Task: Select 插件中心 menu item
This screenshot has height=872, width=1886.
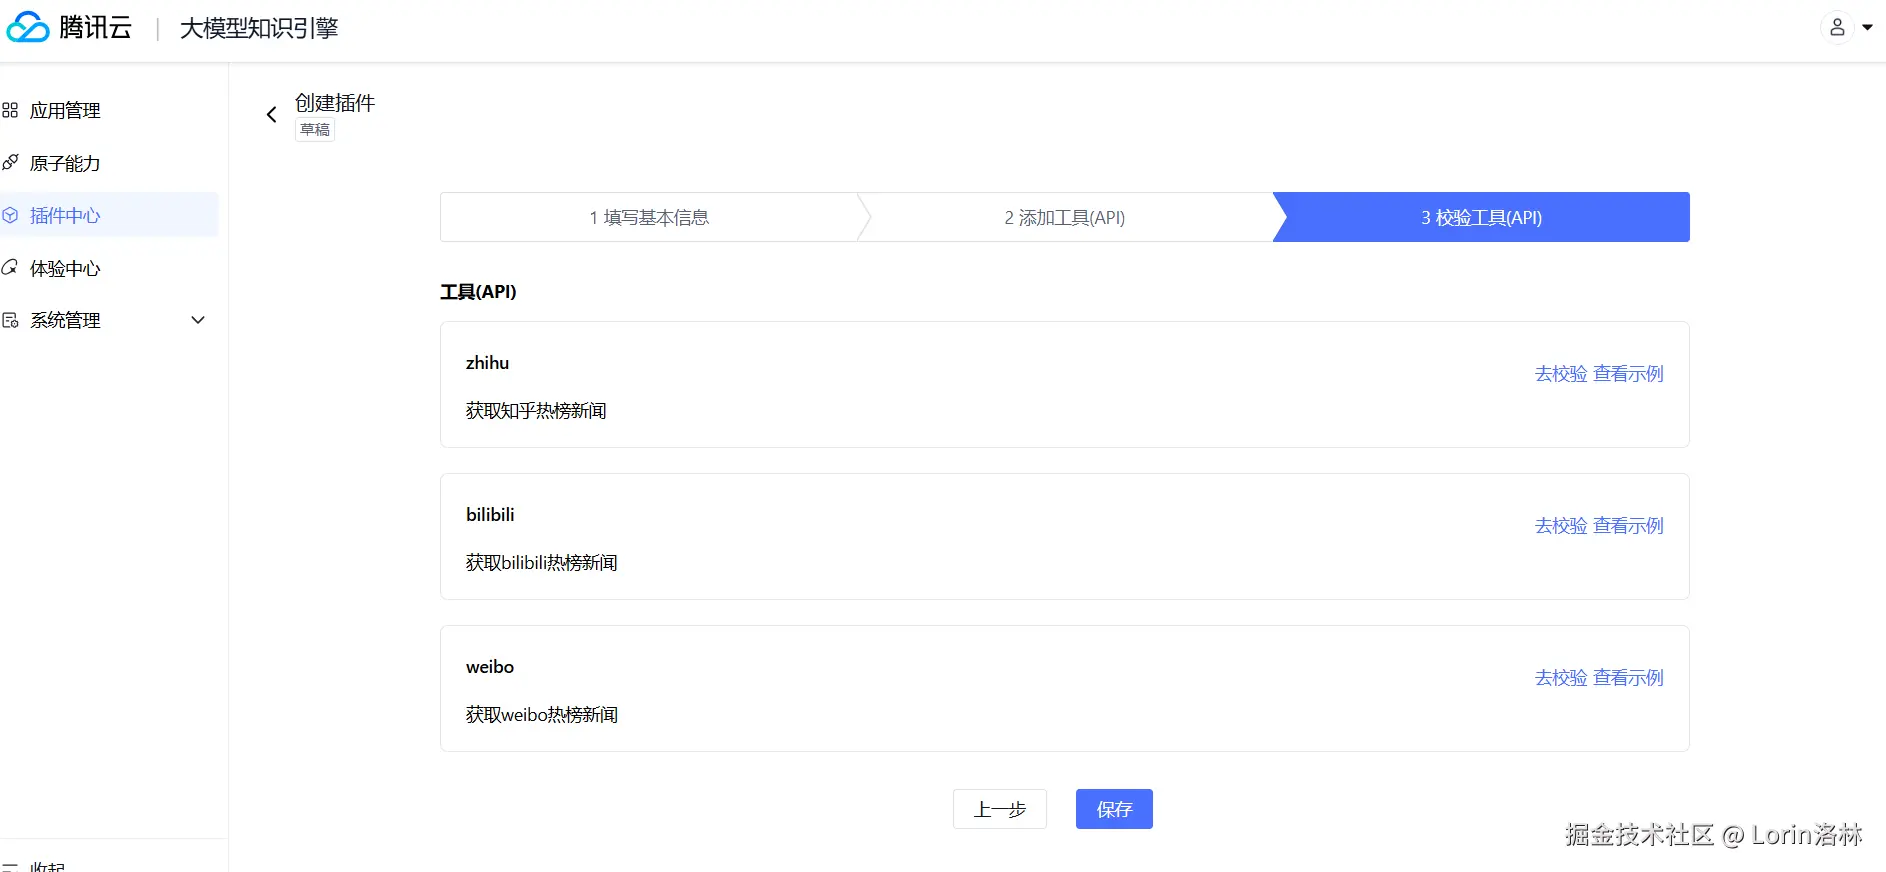Action: click(65, 215)
